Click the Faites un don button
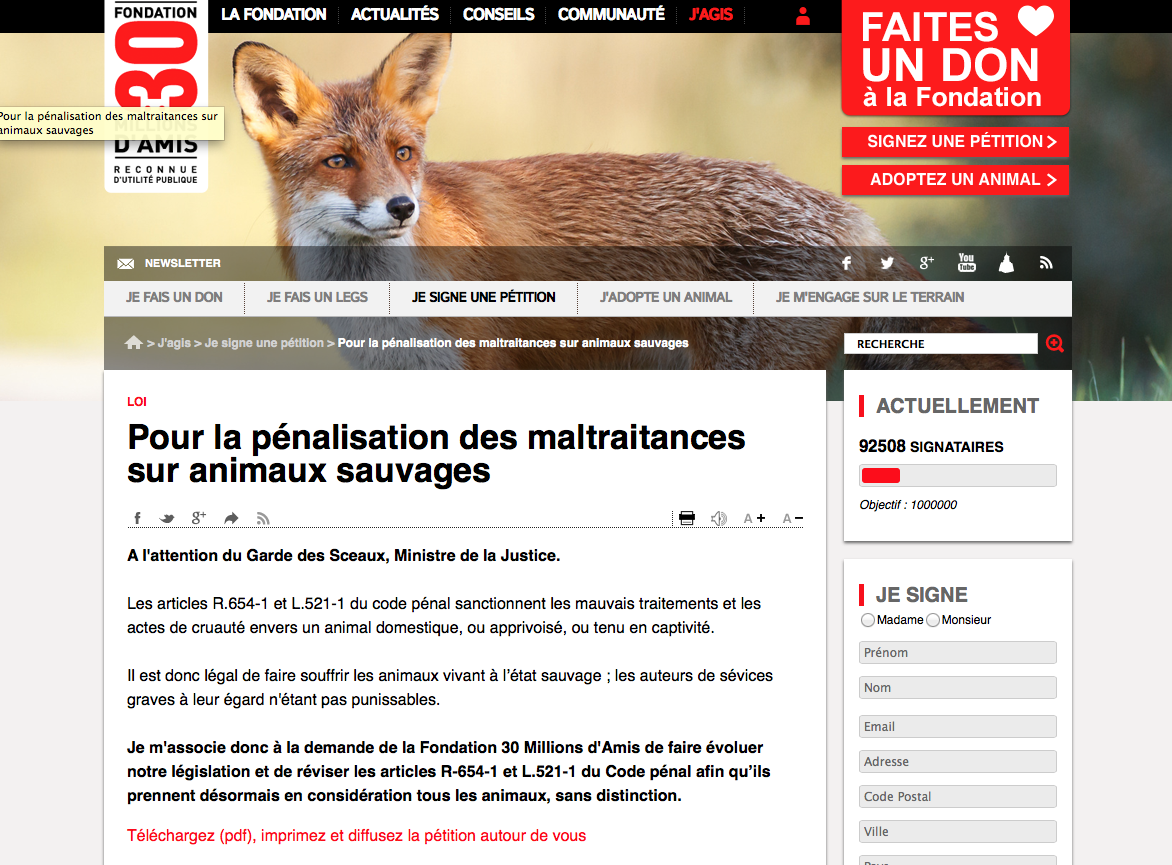The image size is (1172, 865). [955, 58]
